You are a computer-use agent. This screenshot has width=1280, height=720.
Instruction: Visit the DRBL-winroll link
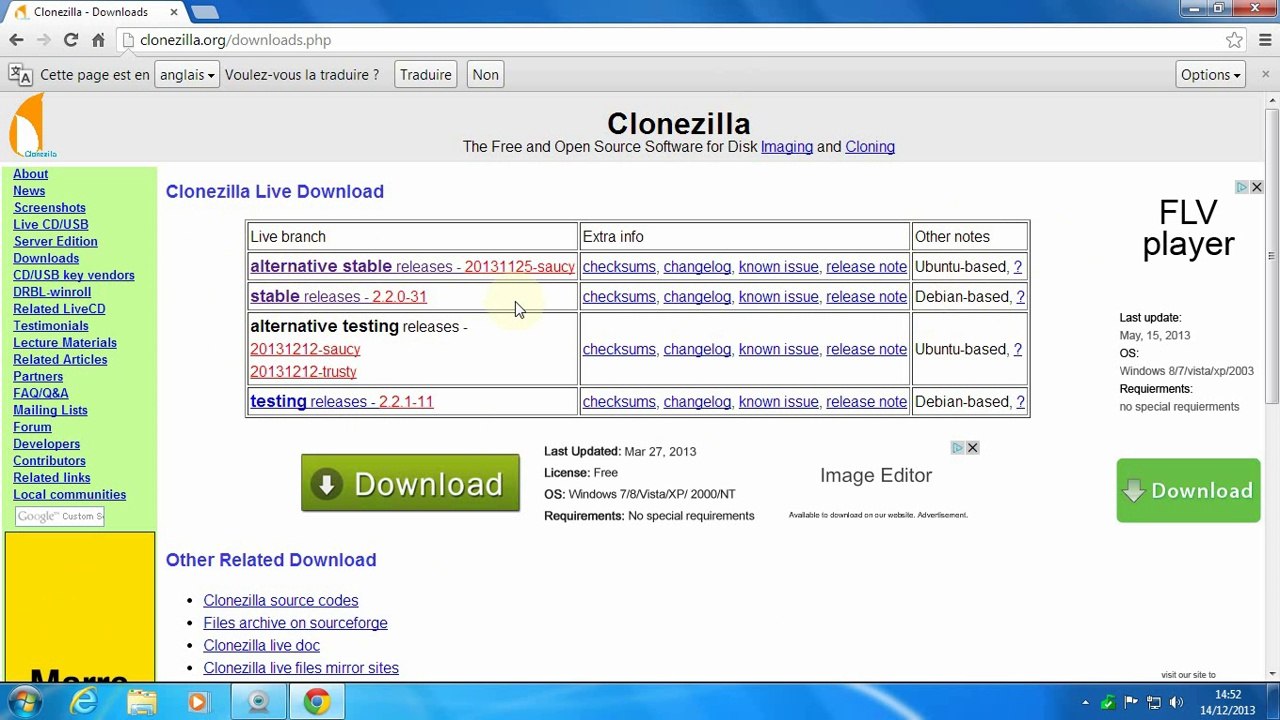(x=52, y=292)
